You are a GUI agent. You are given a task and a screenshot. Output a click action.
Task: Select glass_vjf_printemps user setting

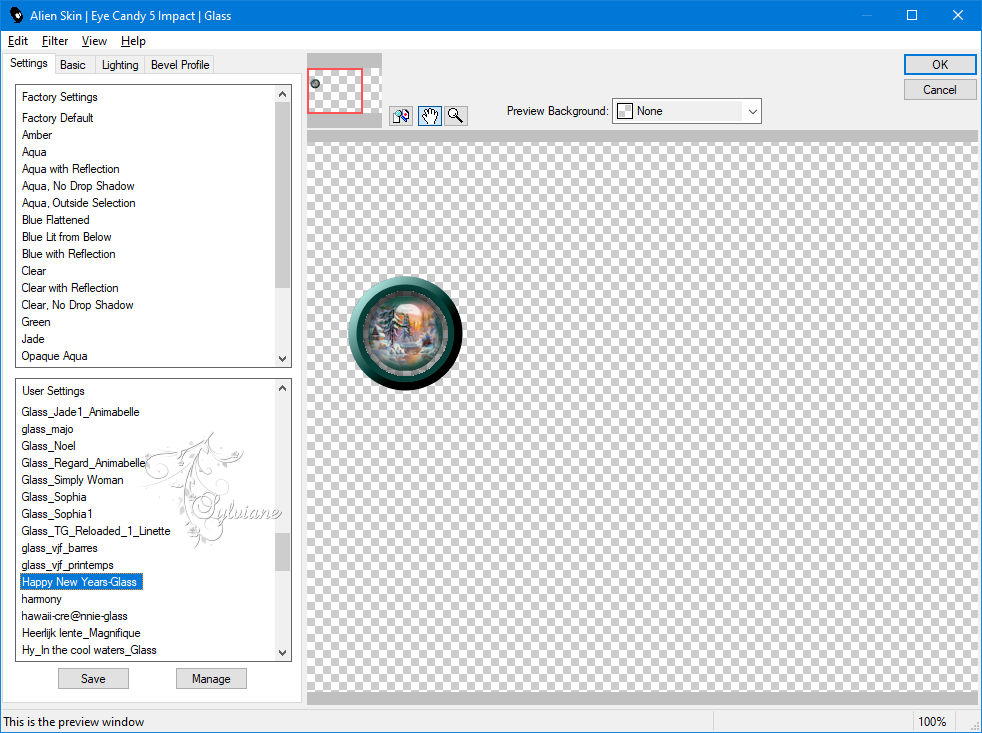(67, 564)
